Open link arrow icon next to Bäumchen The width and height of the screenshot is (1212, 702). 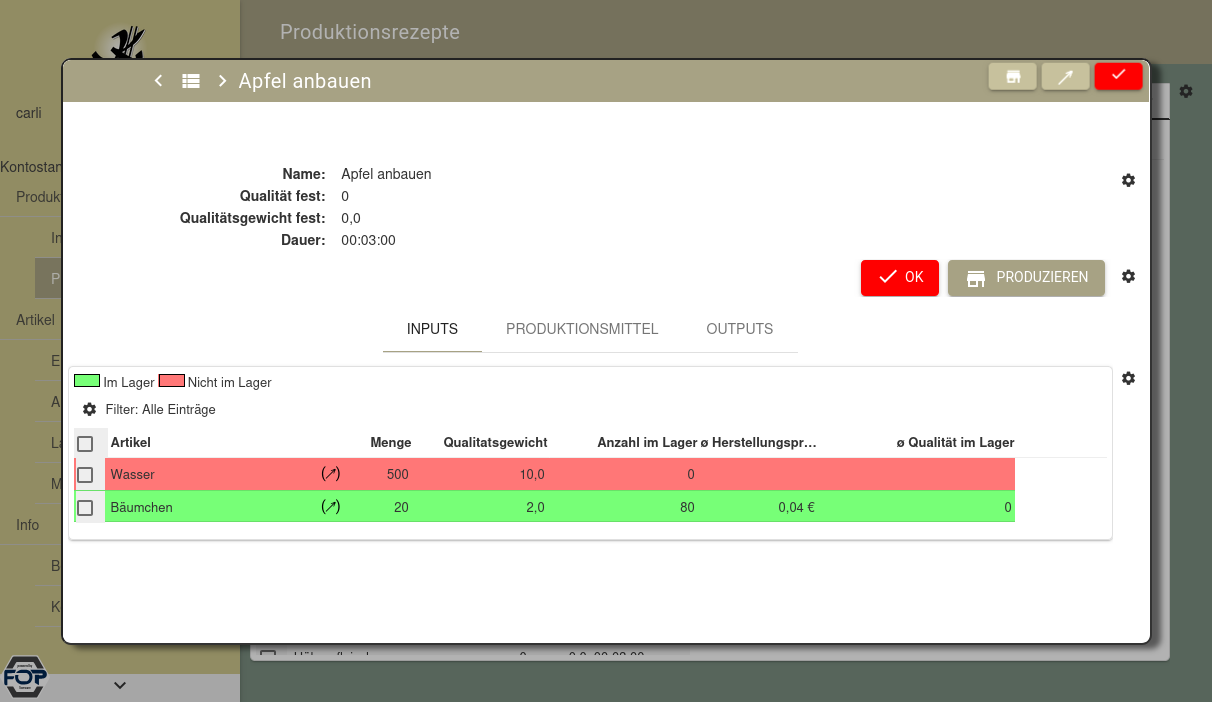[x=330, y=507]
